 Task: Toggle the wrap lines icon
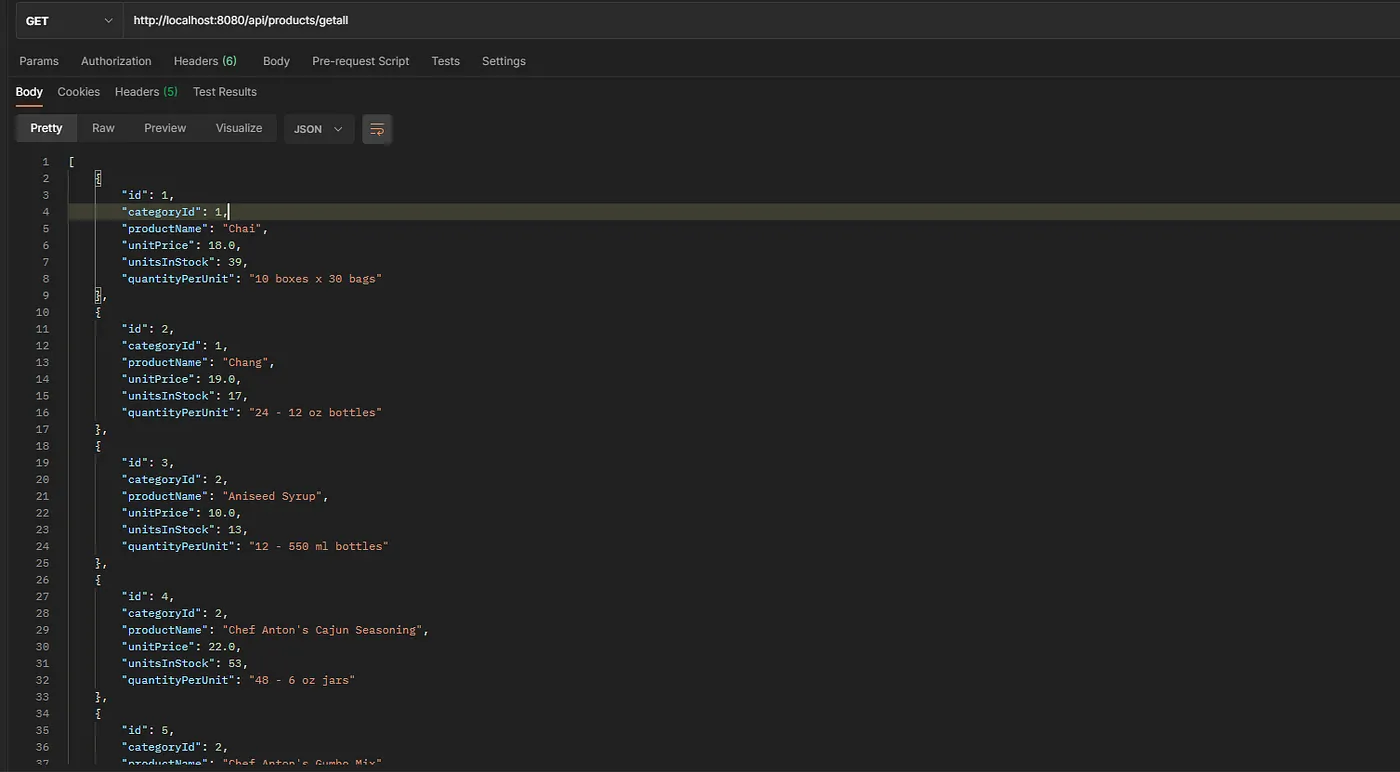pyautogui.click(x=377, y=129)
